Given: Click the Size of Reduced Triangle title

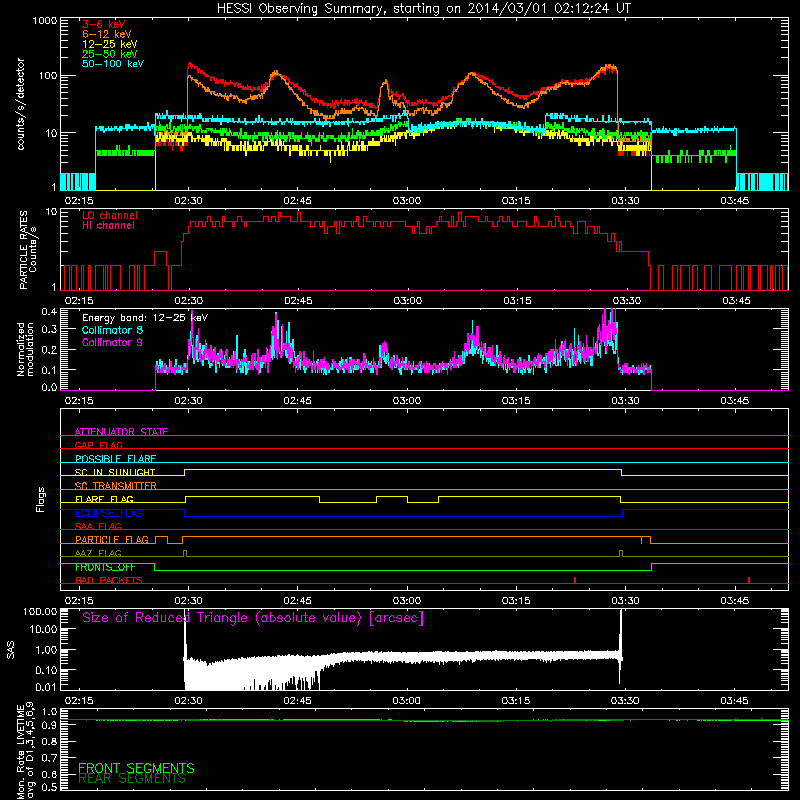Looking at the screenshot, I should pyautogui.click(x=253, y=618).
